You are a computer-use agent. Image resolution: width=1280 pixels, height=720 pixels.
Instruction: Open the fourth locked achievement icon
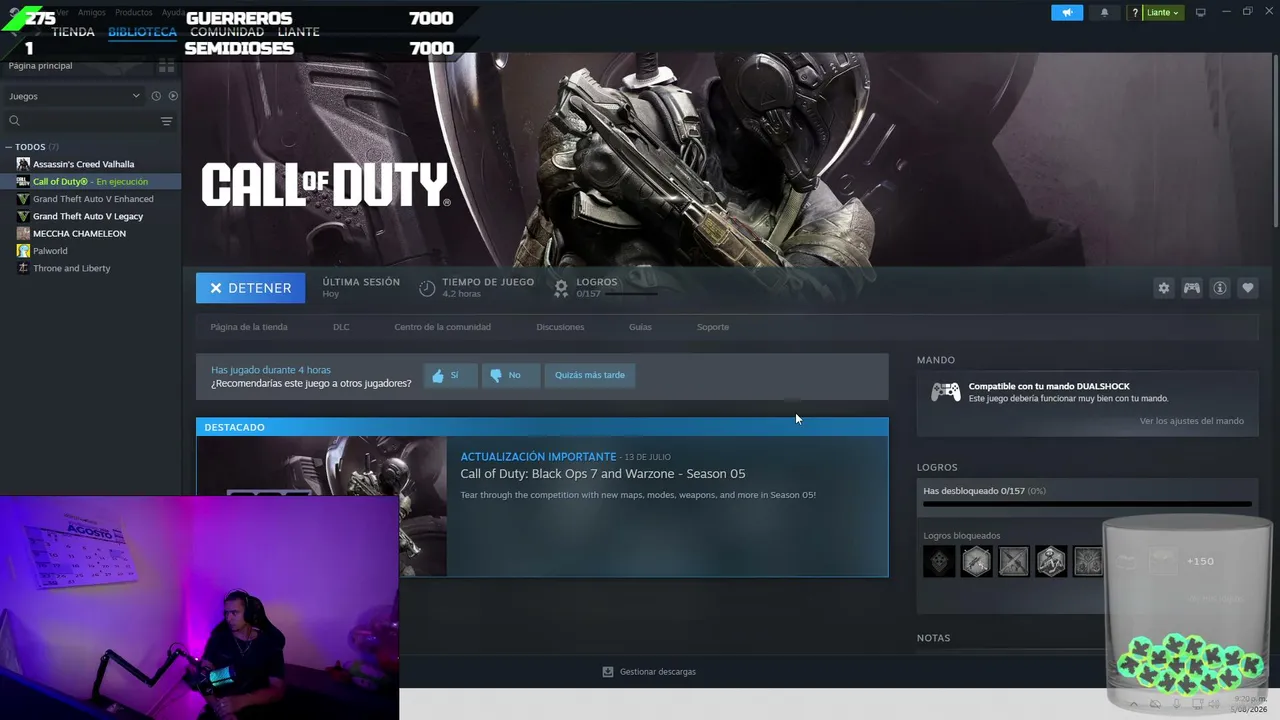pyautogui.click(x=1051, y=561)
